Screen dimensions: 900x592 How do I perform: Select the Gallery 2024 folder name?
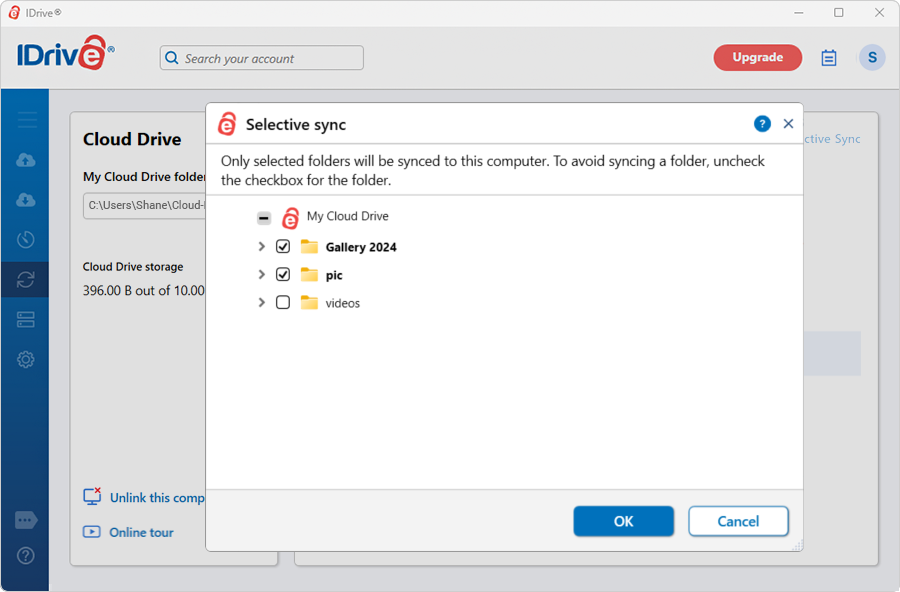361,247
